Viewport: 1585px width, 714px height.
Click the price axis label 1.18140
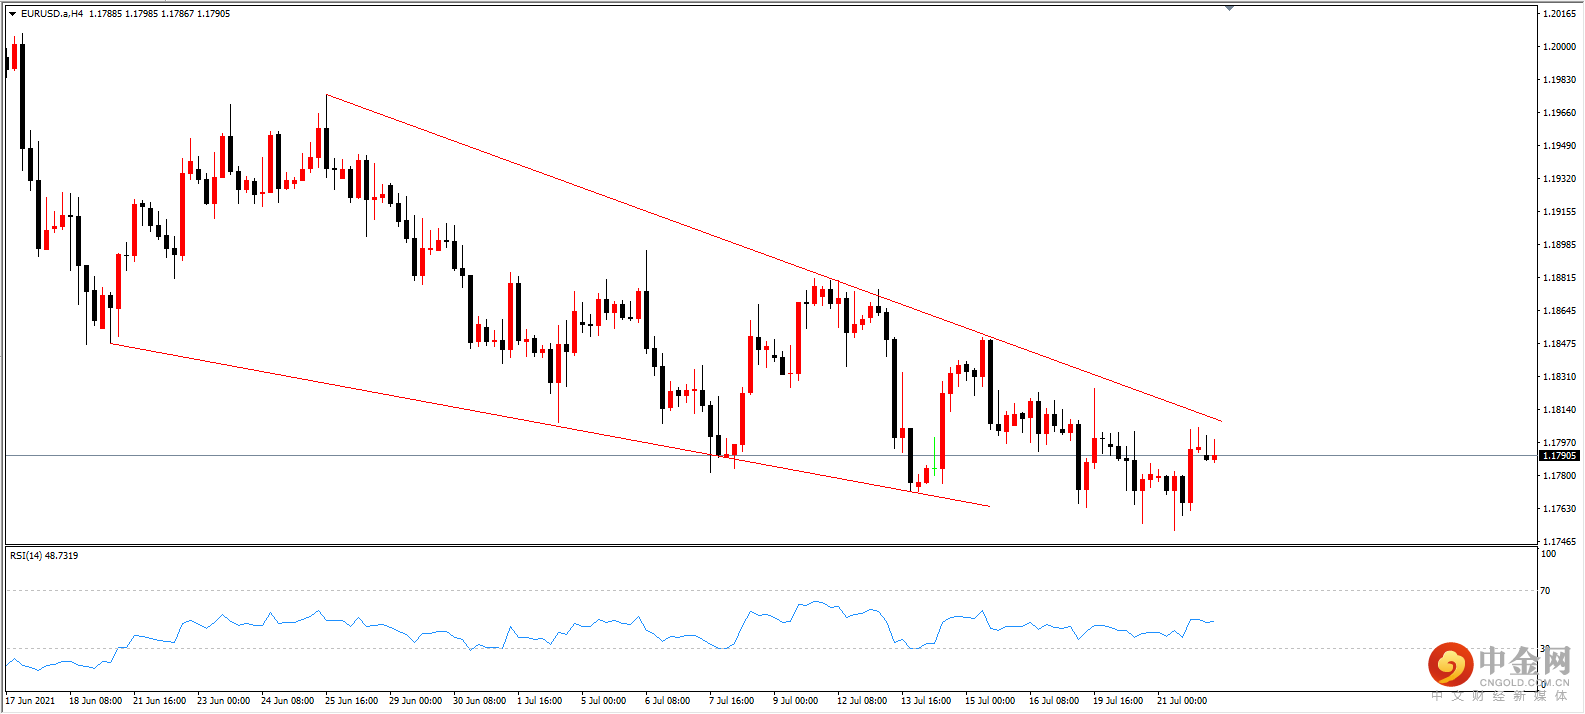point(1560,410)
